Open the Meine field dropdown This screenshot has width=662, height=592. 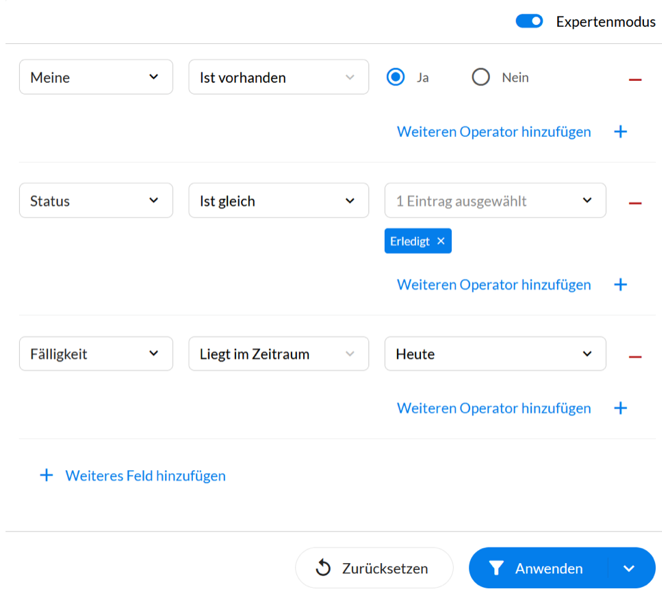pyautogui.click(x=96, y=77)
